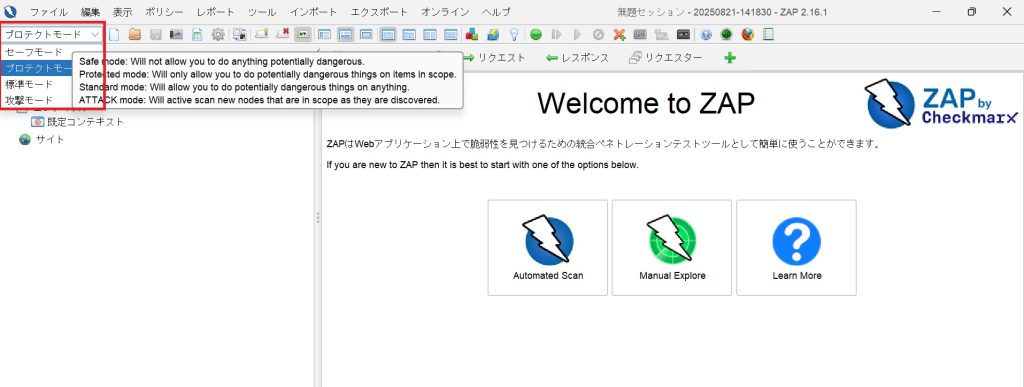Click the Manual Explore button
Screen dimensions: 1024x387
click(672, 248)
